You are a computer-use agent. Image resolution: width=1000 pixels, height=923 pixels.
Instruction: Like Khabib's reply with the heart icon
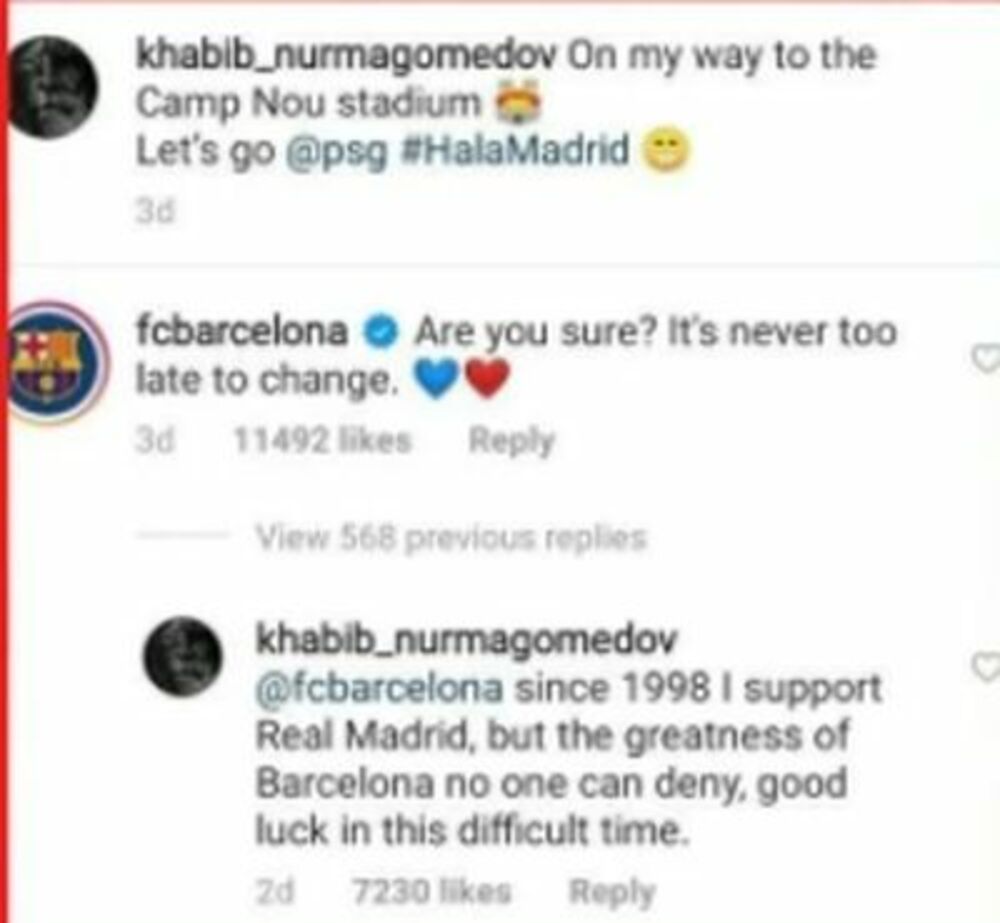(x=986, y=667)
